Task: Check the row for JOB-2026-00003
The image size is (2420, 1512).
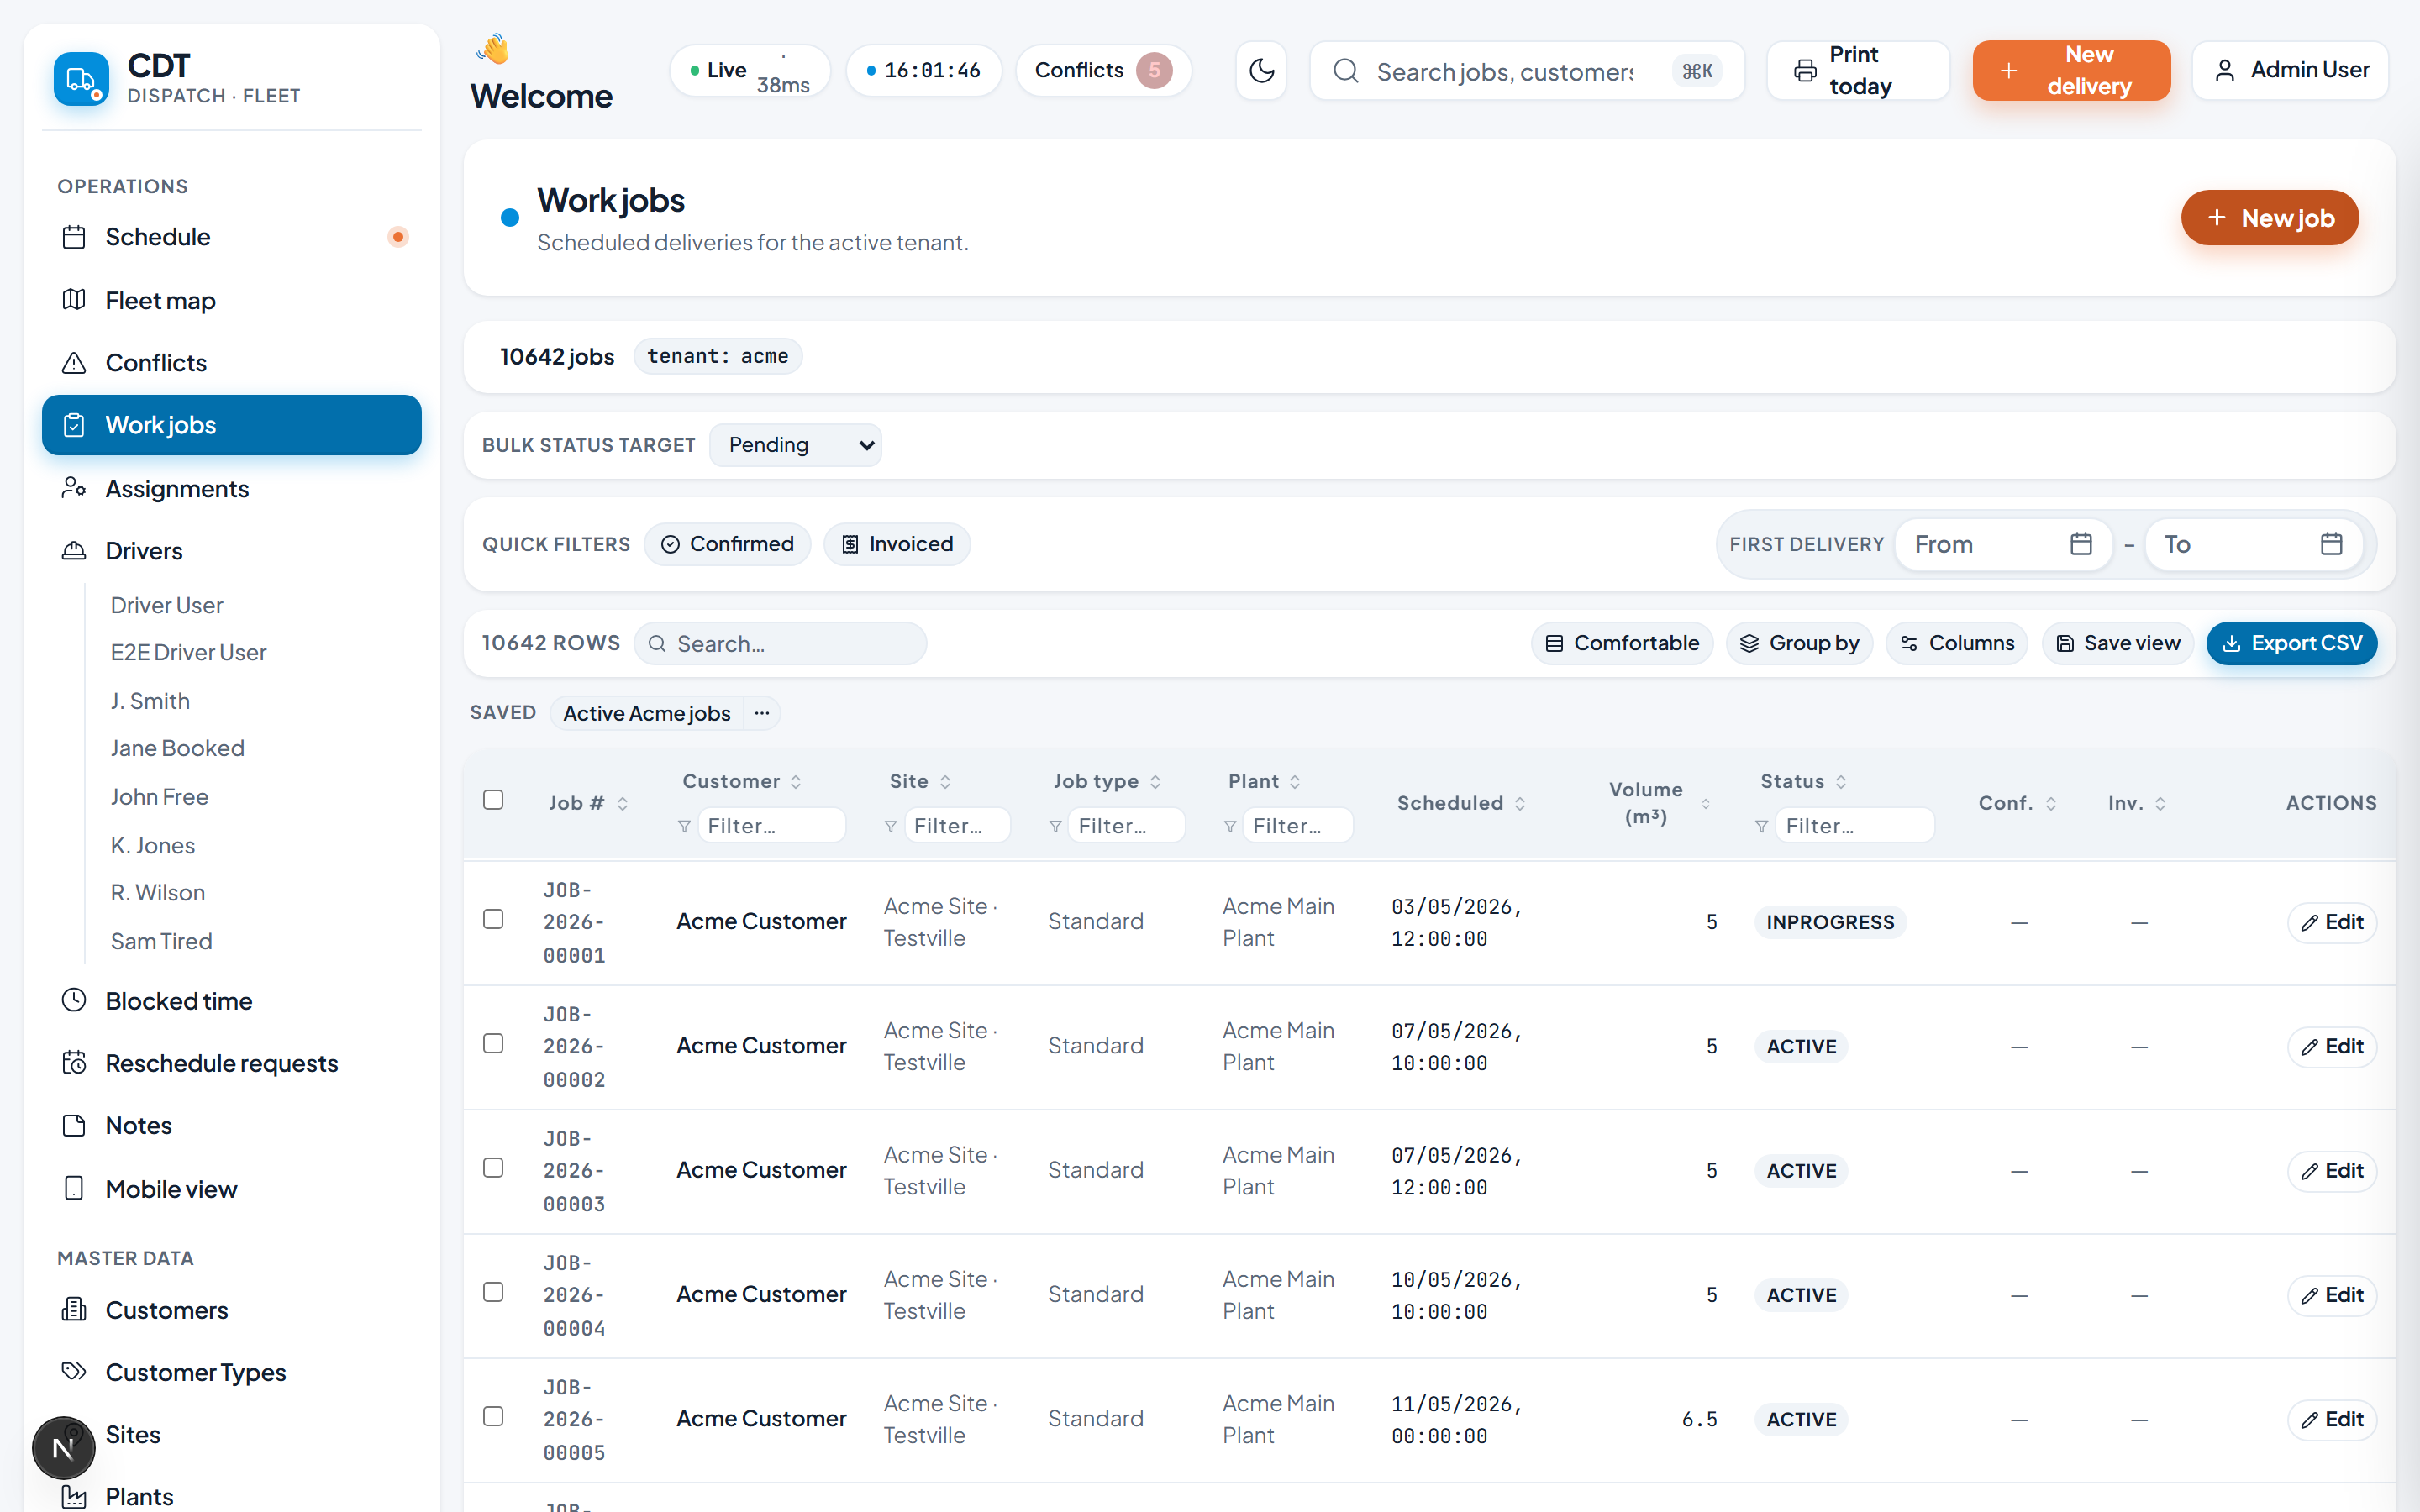Action: [493, 1168]
